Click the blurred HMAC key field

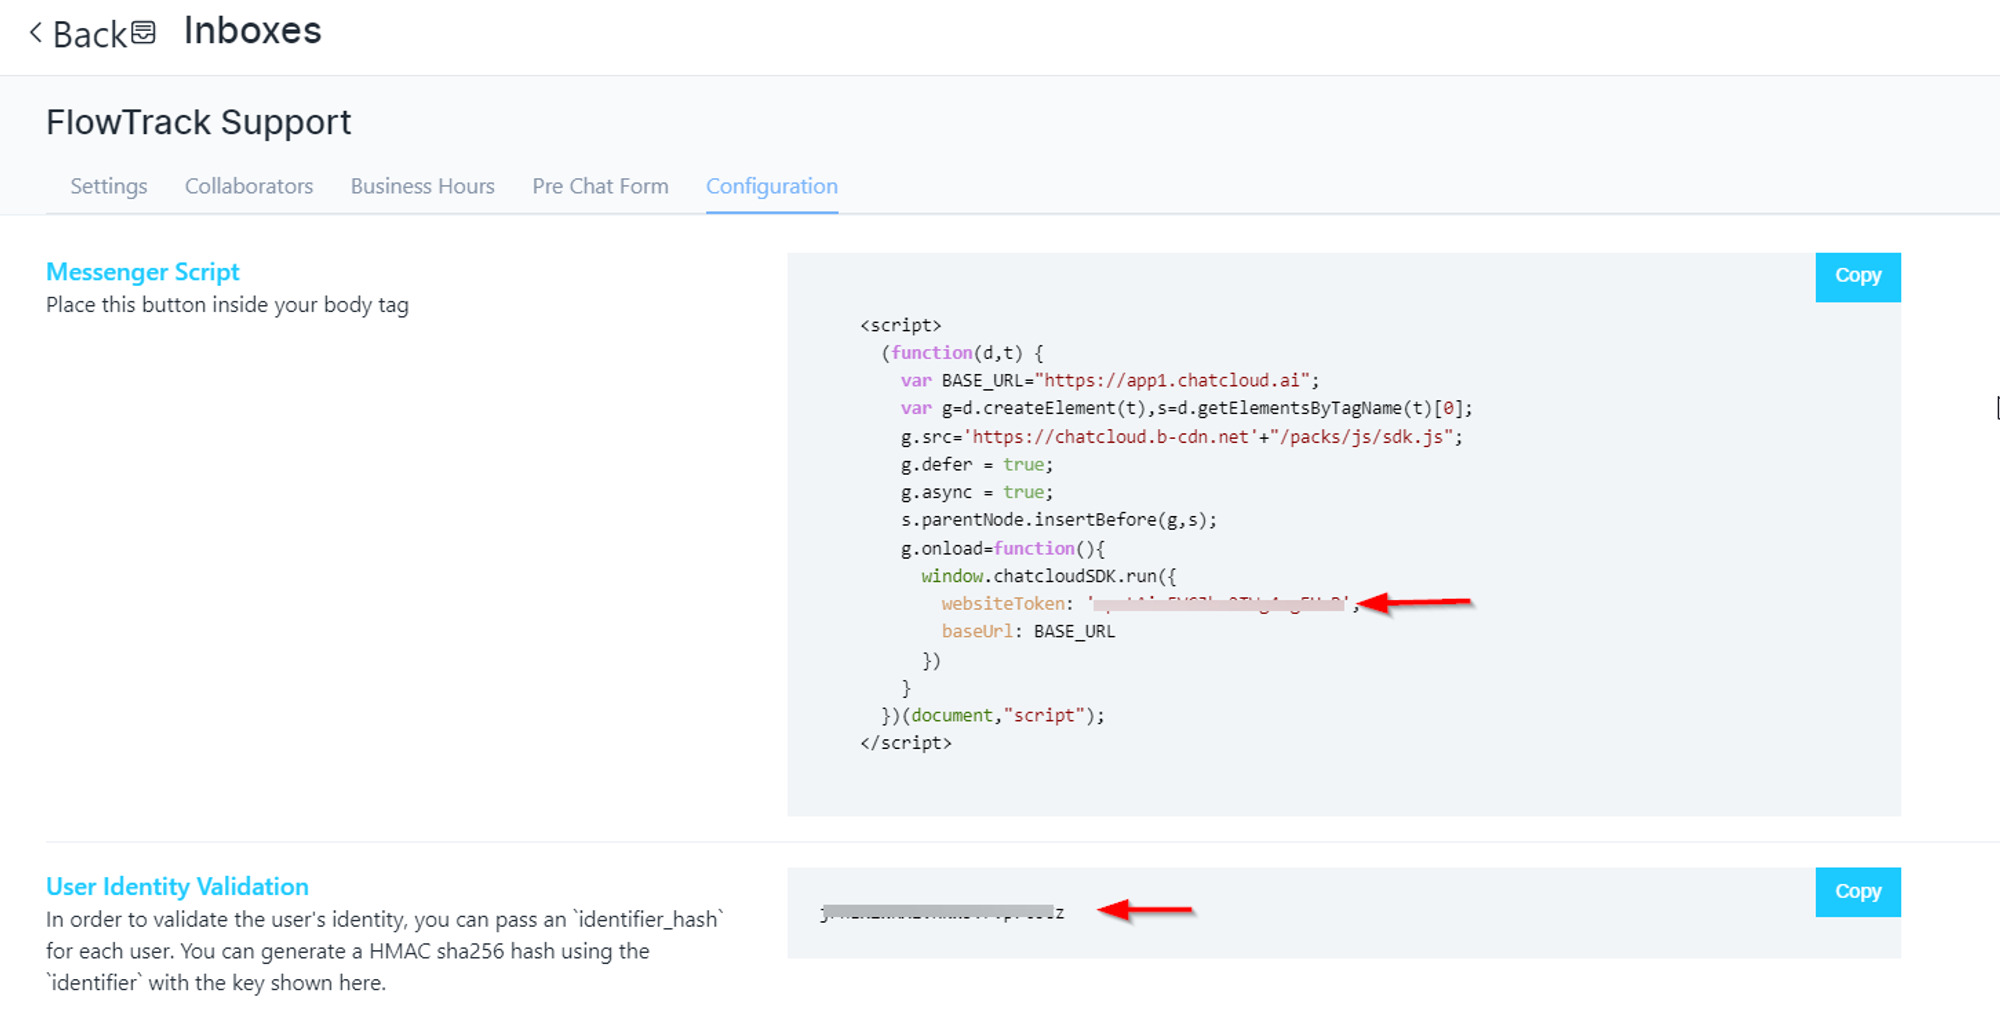(x=940, y=912)
